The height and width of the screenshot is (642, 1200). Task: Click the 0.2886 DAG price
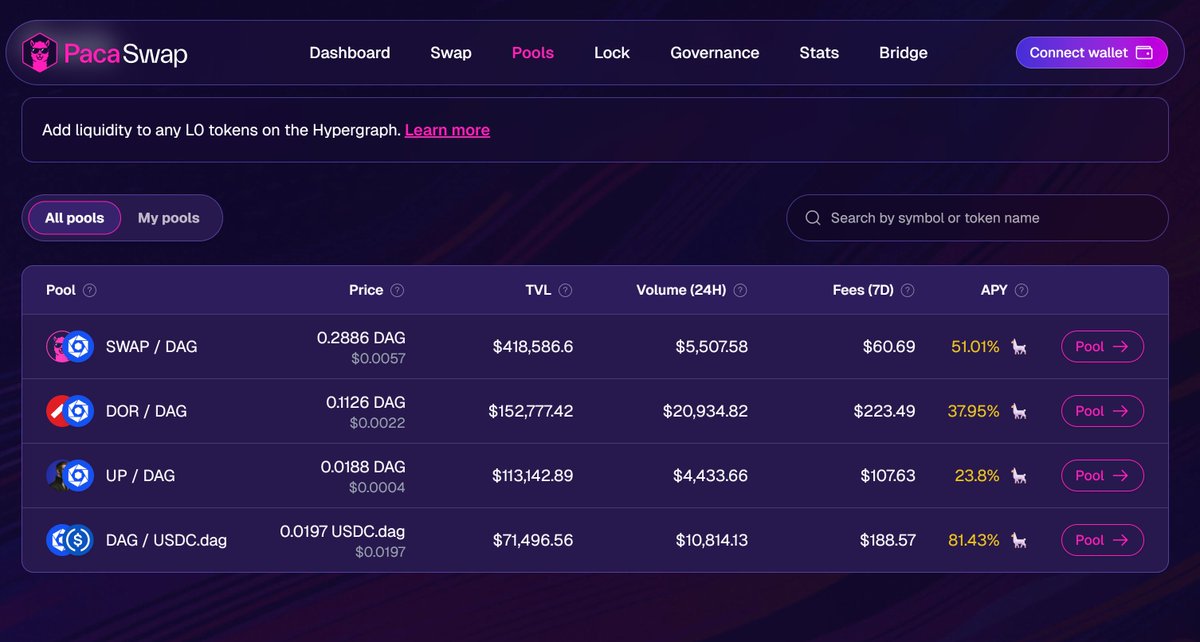click(x=361, y=338)
